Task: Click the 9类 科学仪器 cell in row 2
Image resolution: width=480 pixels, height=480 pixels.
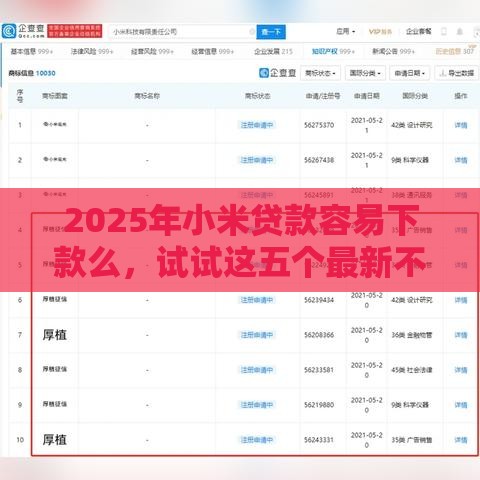Action: coord(410,160)
